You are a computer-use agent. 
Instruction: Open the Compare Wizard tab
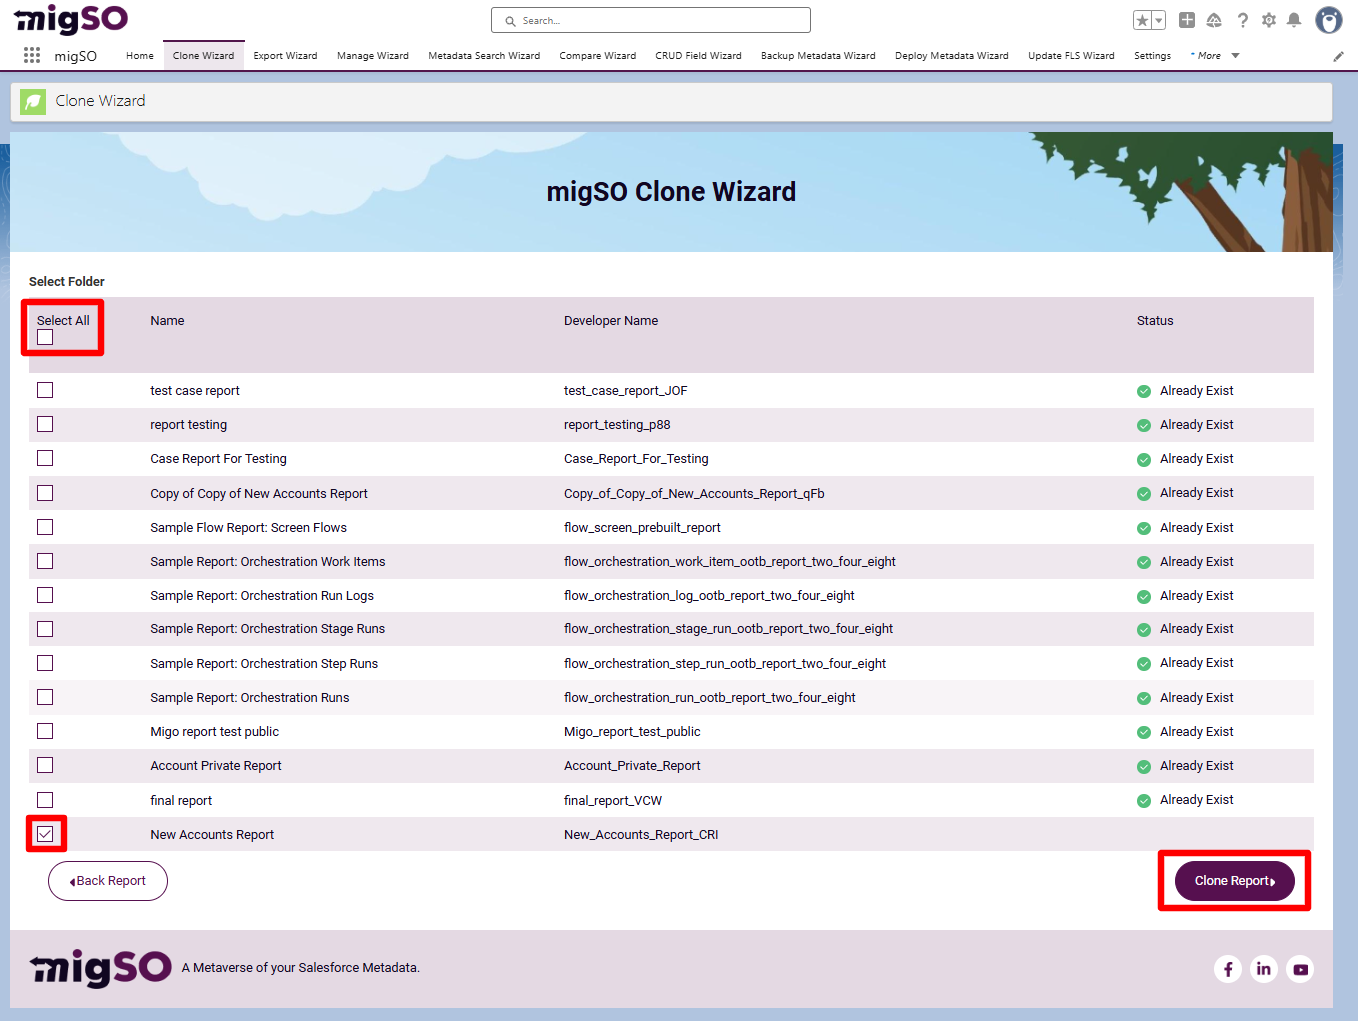pyautogui.click(x=597, y=56)
